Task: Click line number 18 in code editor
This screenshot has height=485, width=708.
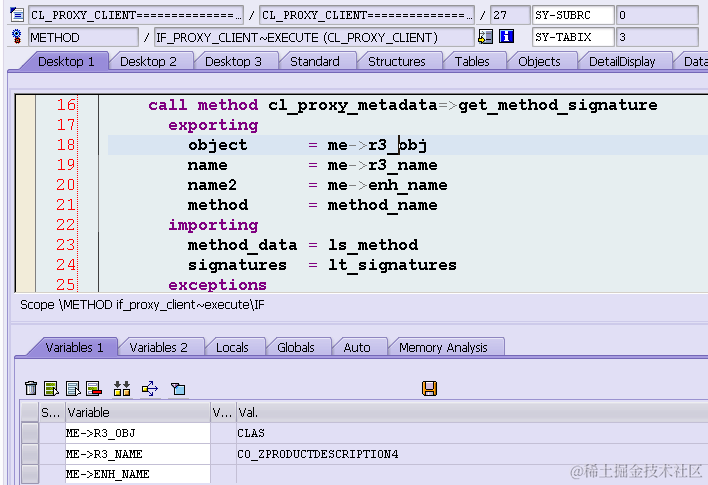Action: [x=66, y=145]
